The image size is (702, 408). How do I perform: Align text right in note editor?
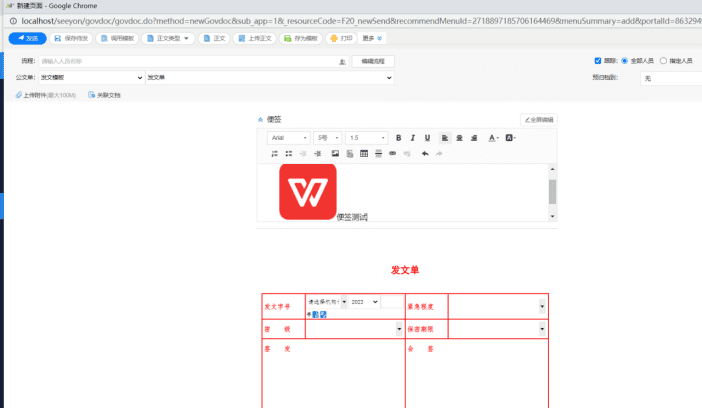474,138
